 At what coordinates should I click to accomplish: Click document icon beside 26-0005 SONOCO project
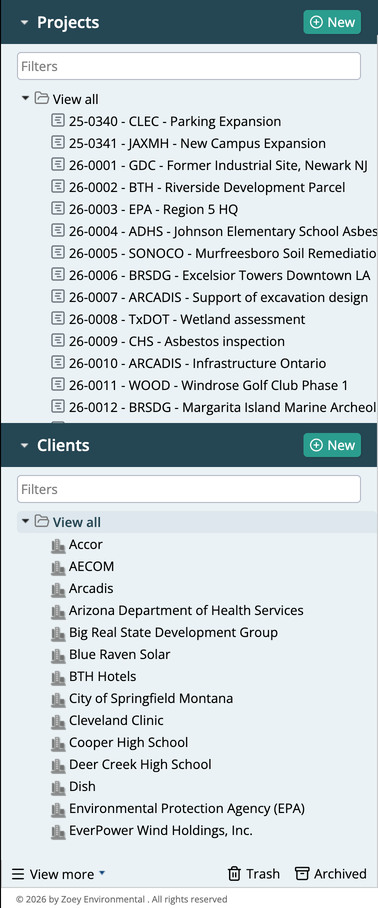58,253
